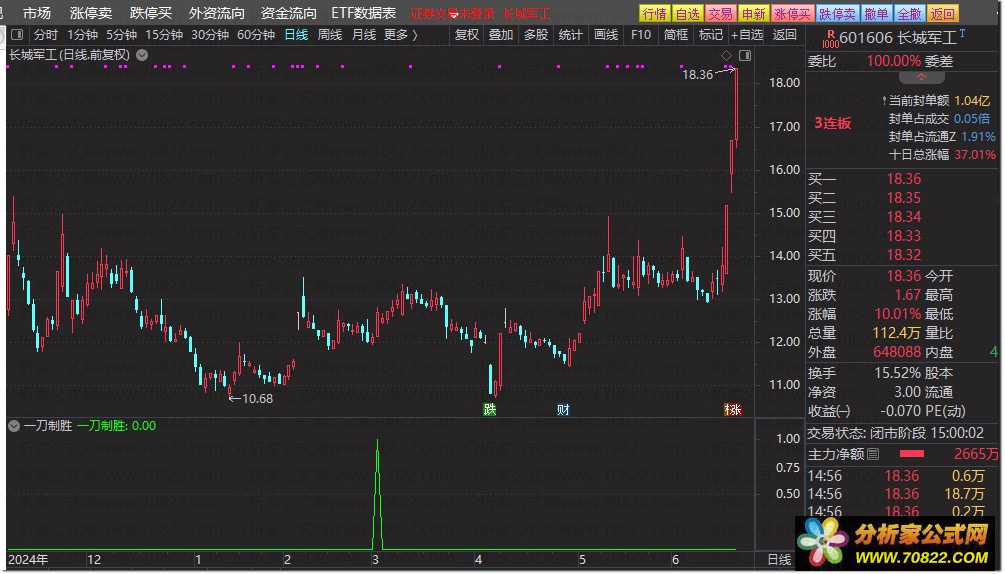This screenshot has width=1005, height=574.
Task: Switch to the 1分钟 period
Action: click(83, 35)
